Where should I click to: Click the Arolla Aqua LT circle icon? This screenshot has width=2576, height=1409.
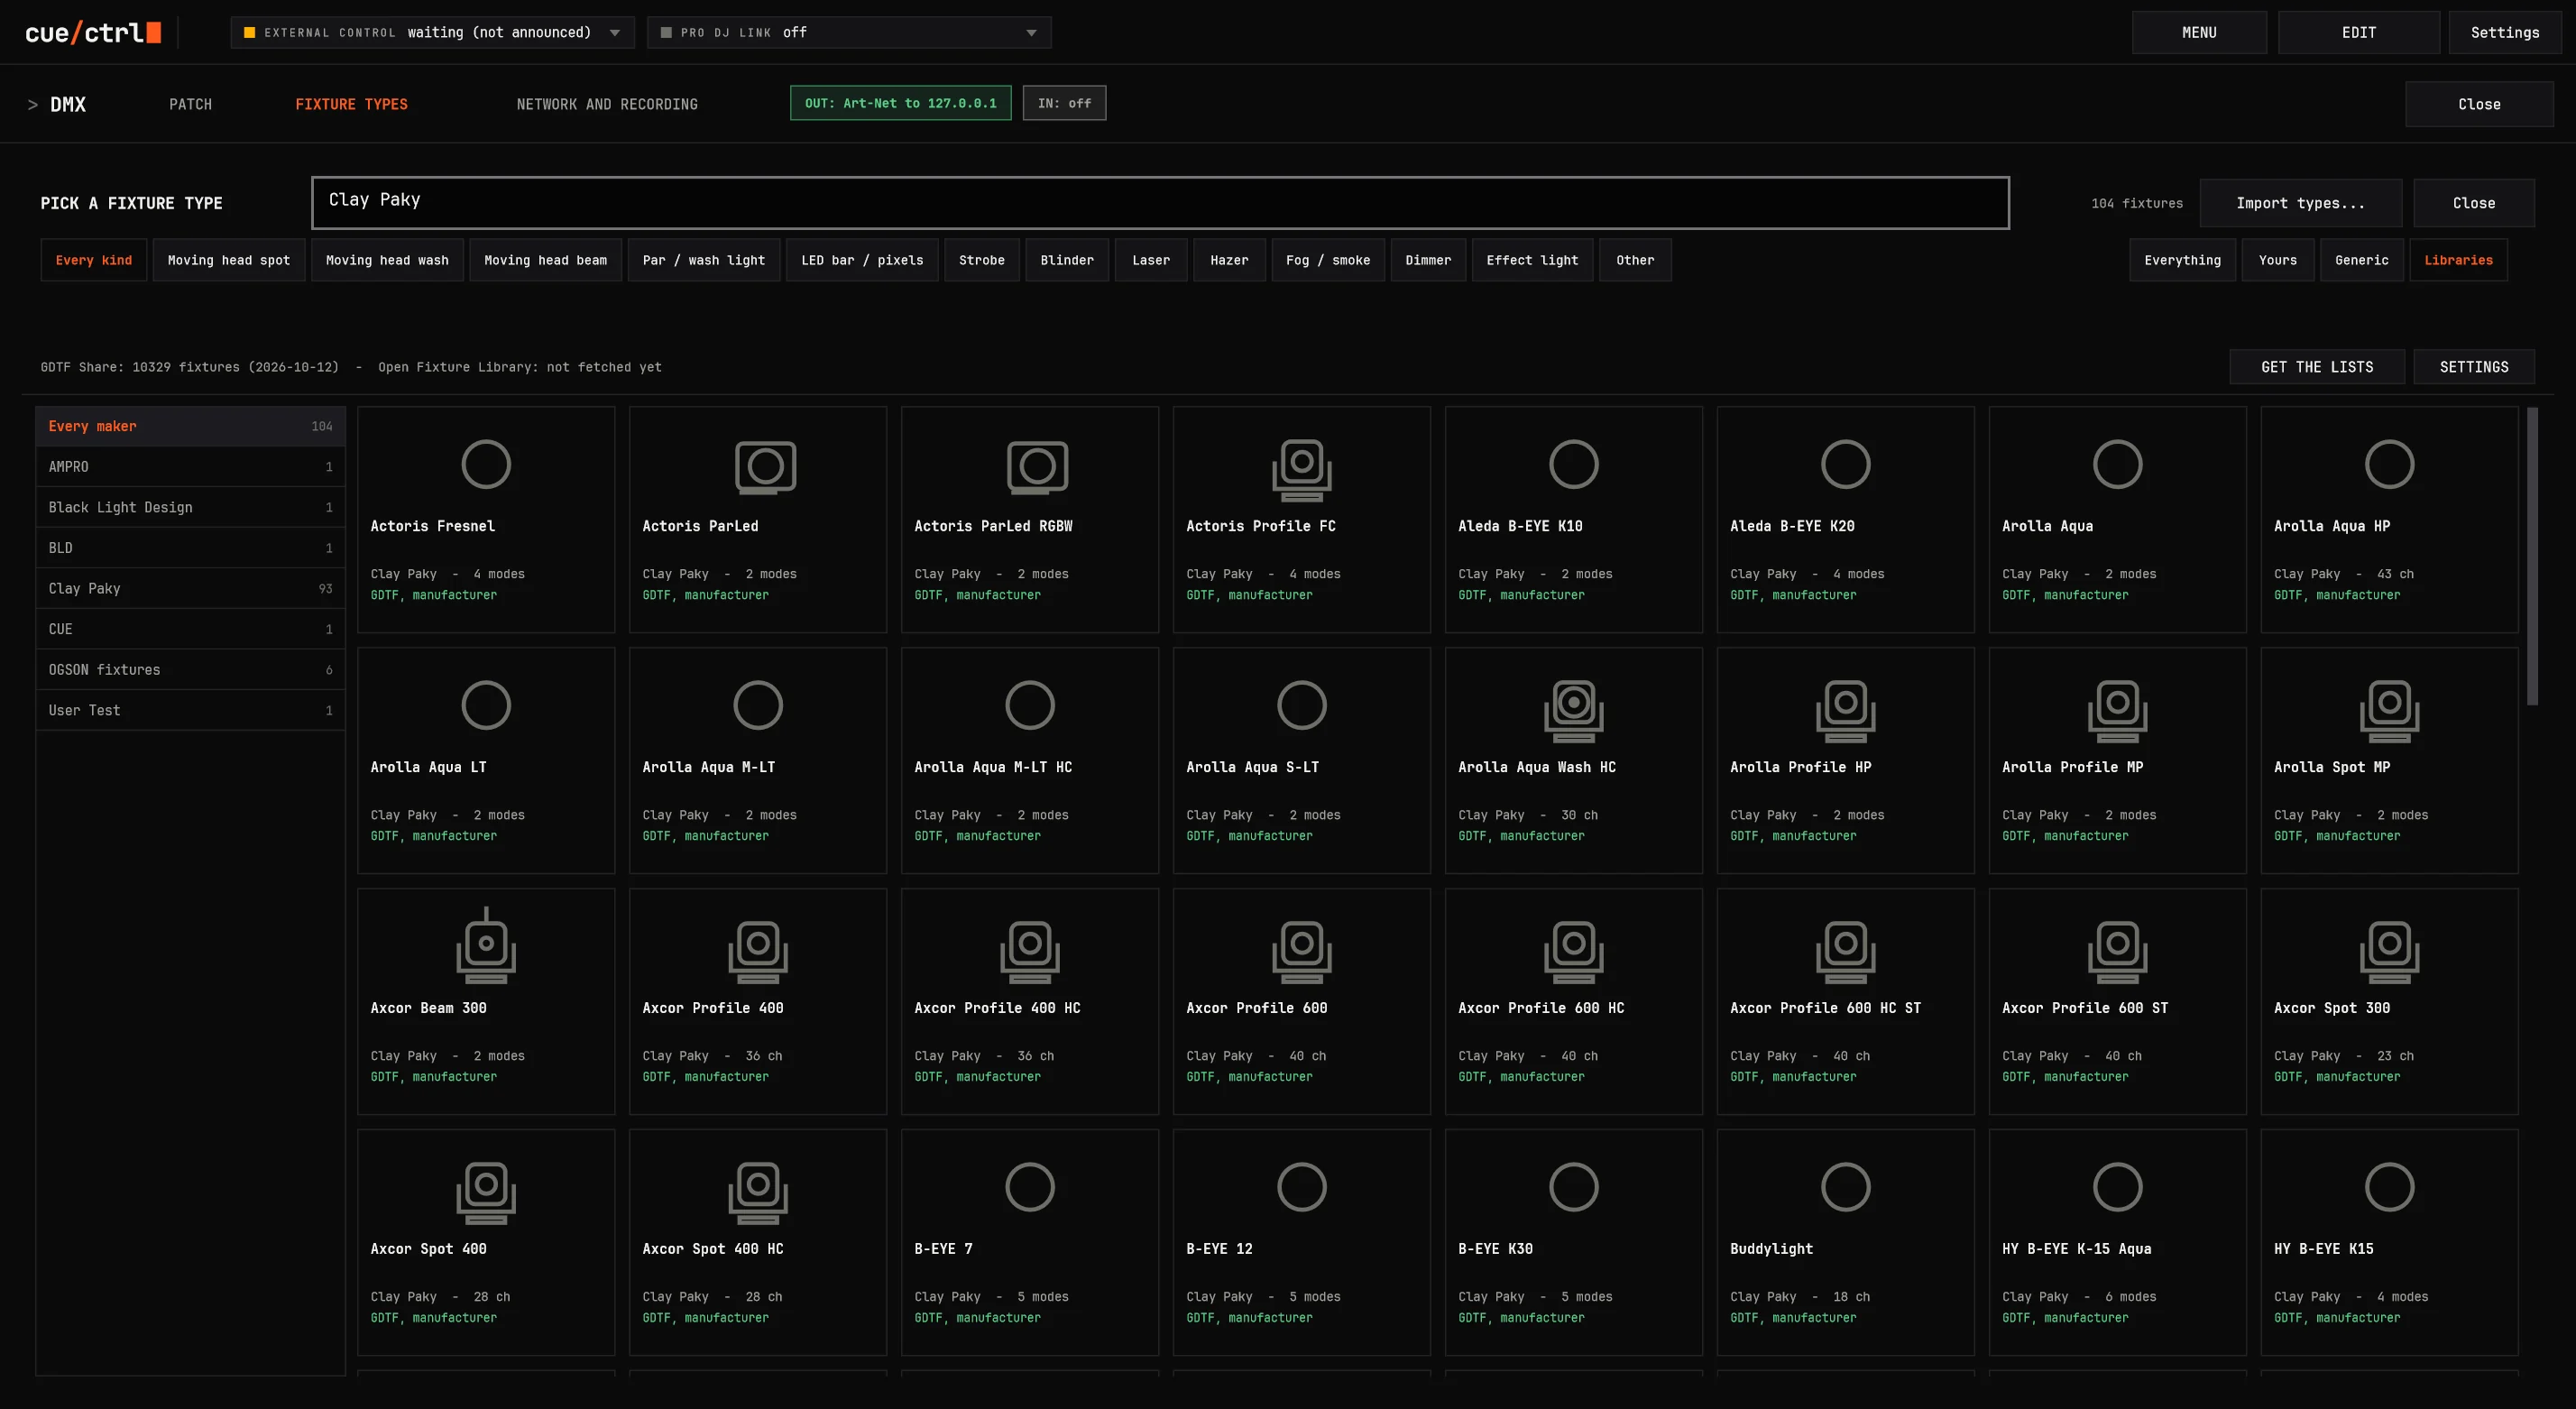click(486, 706)
